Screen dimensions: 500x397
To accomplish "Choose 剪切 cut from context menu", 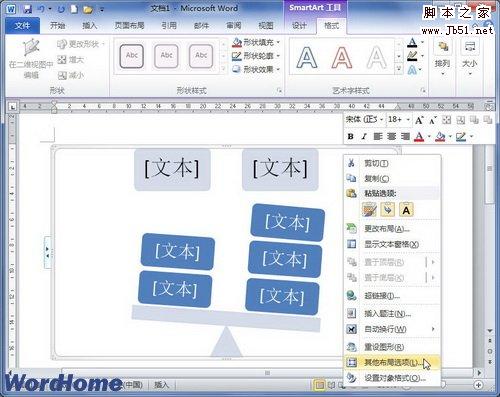I will pyautogui.click(x=392, y=163).
